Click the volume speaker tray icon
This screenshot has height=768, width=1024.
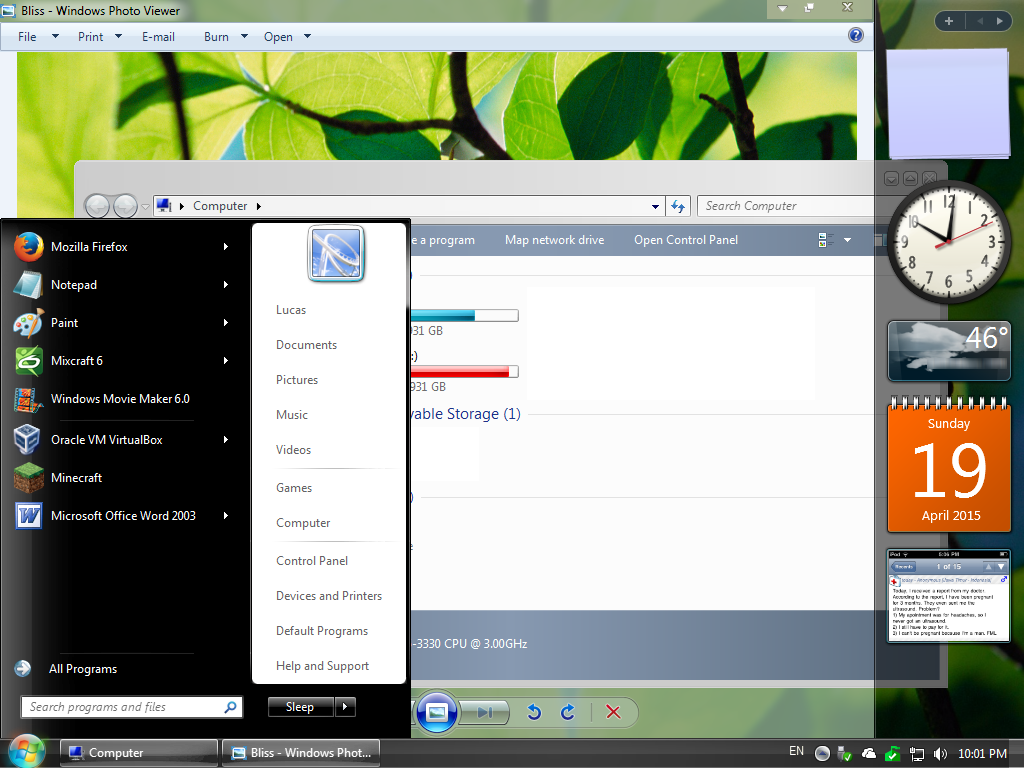[x=940, y=754]
